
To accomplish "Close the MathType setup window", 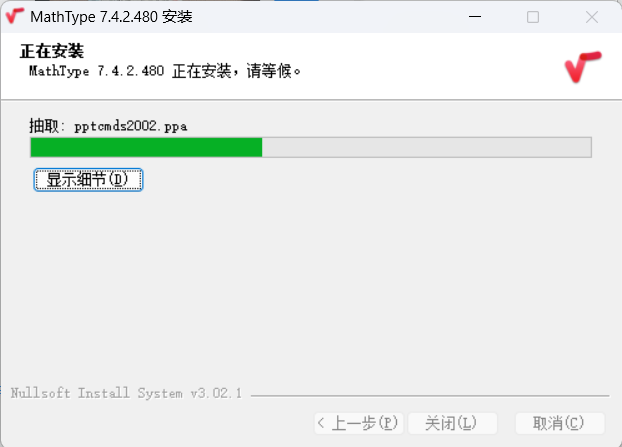I will [591, 17].
